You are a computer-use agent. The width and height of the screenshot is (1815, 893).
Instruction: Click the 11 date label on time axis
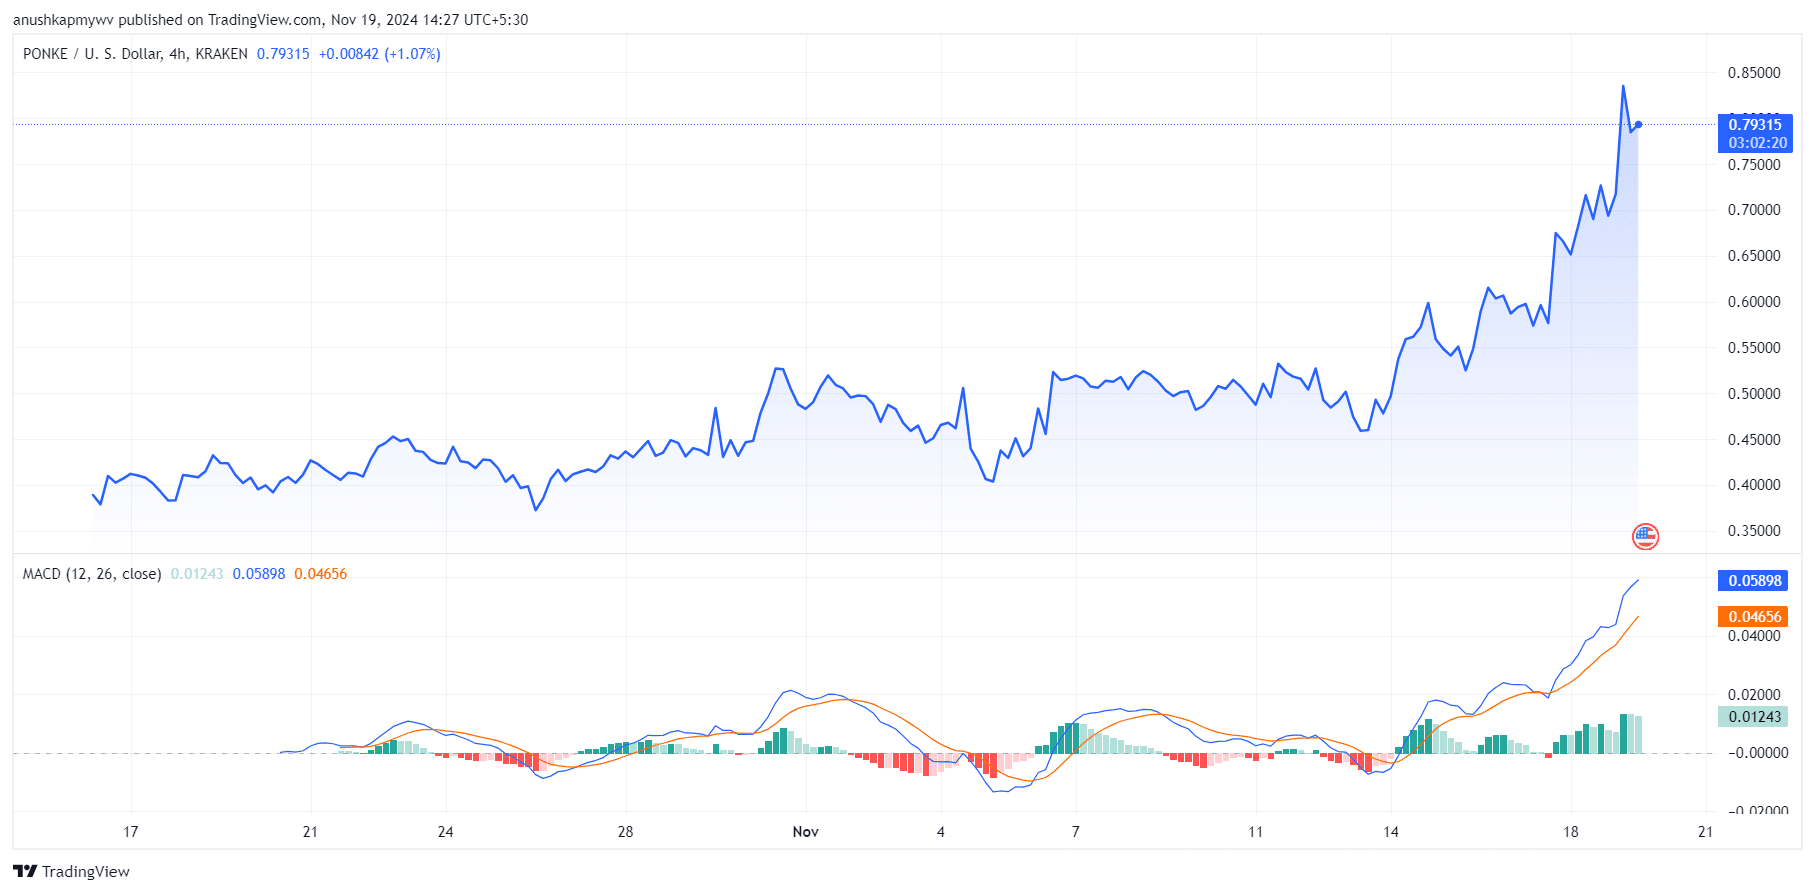[x=1256, y=832]
